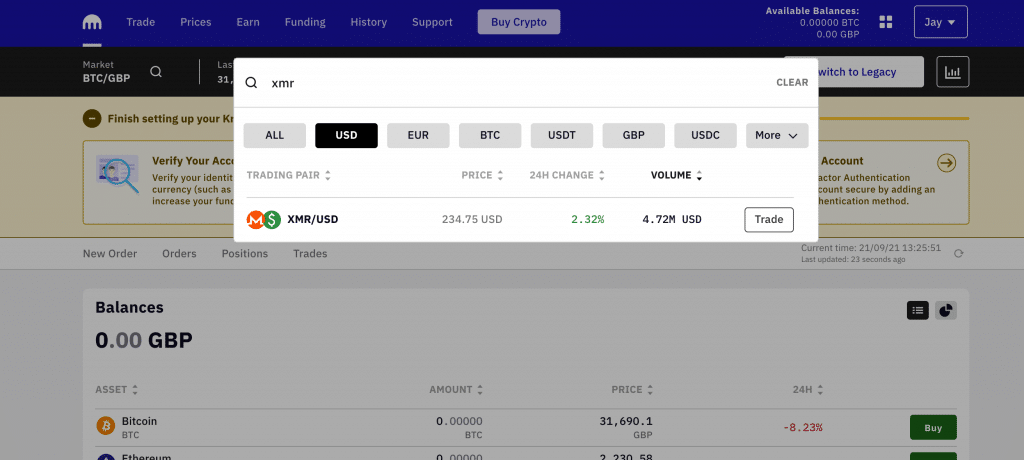Switch to the New Order tab

tap(110, 254)
